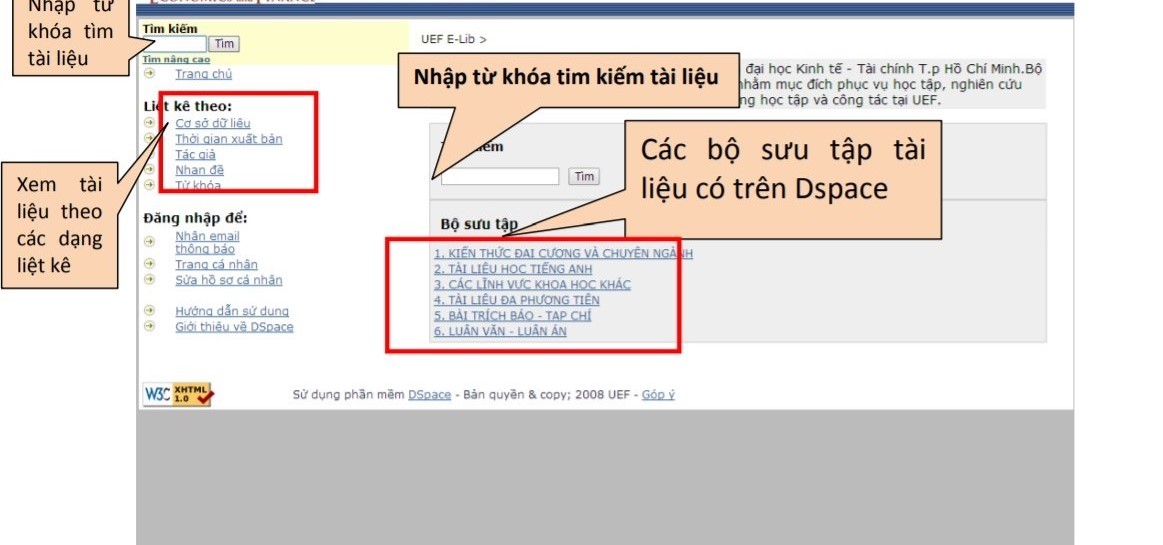
Task: Browse by Nhan đề in the sidebar
Action: point(198,170)
